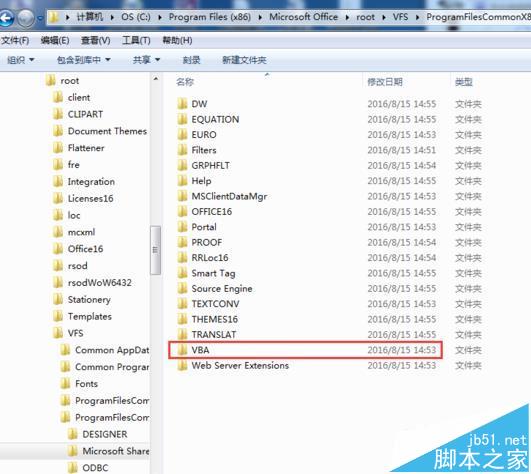Click the folder icon in address bar
This screenshot has width=531, height=474.
53,17
